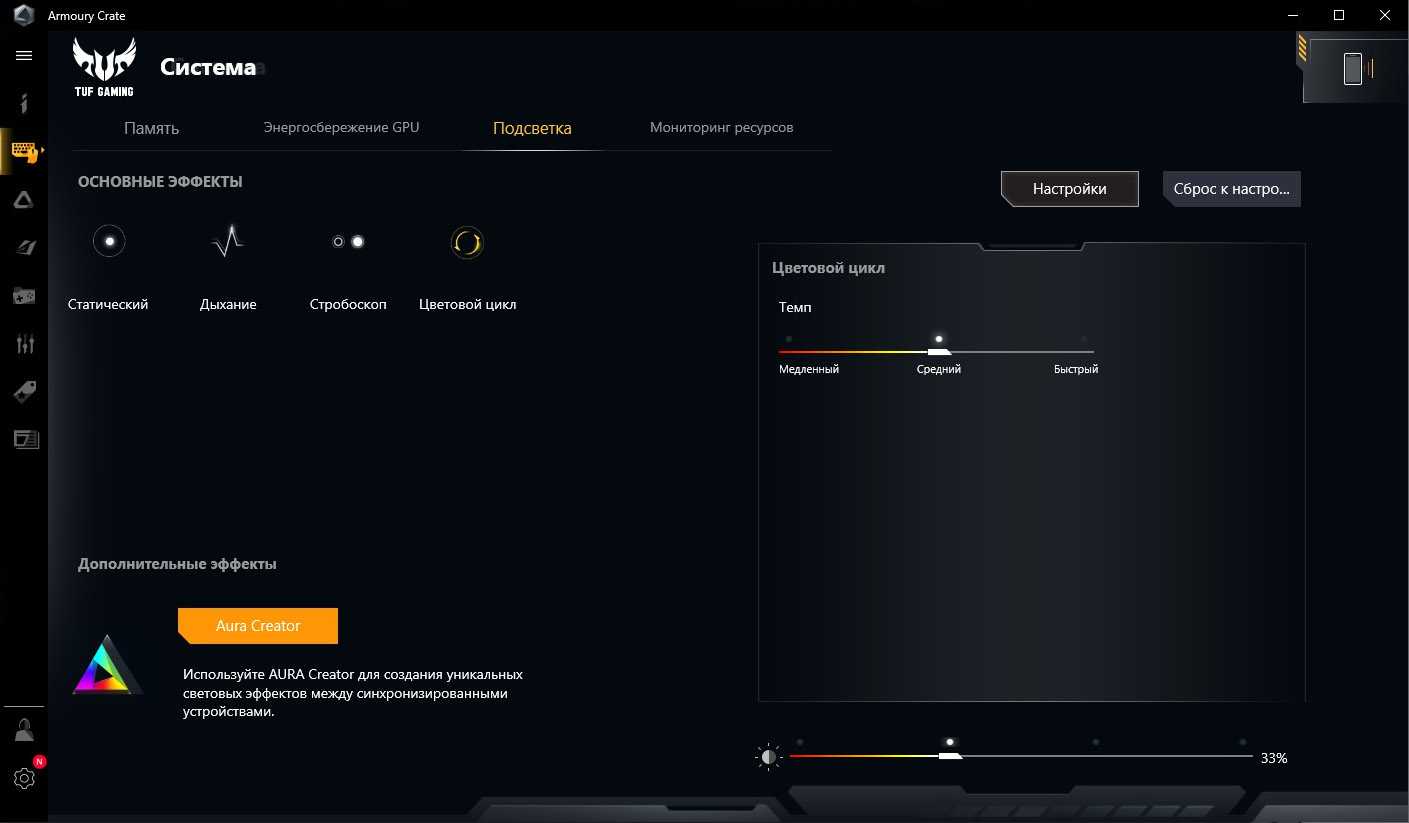
Task: Pick the Color cycle effect icon
Action: click(x=467, y=242)
